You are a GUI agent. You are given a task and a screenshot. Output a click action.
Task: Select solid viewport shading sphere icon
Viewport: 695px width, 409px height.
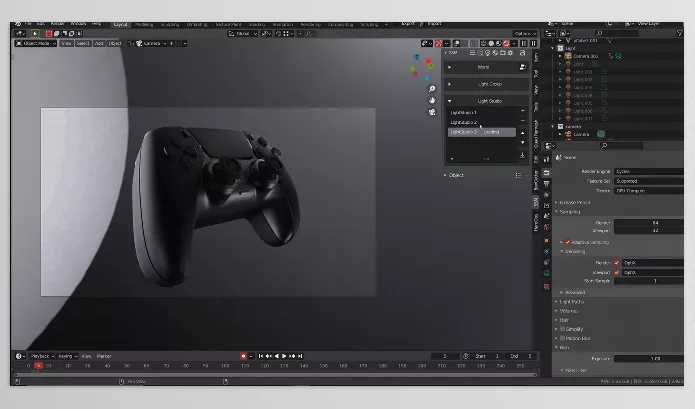click(x=491, y=43)
